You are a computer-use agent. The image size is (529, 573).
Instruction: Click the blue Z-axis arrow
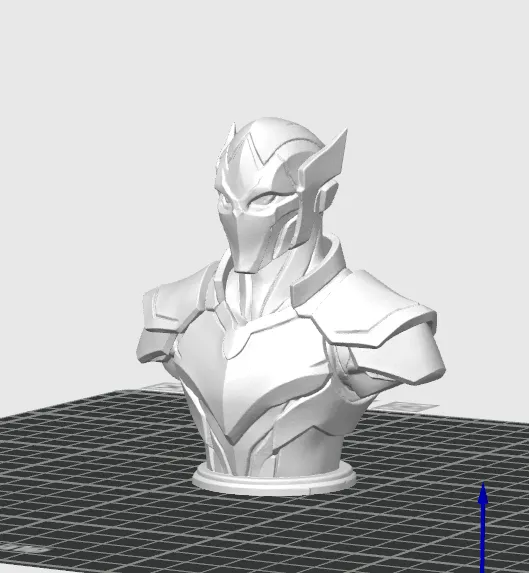483,528
